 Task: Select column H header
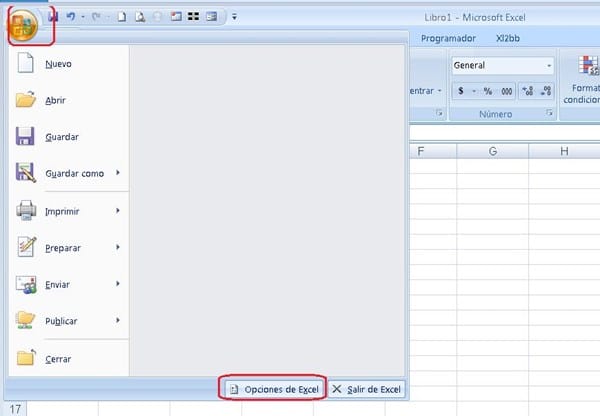tap(564, 151)
